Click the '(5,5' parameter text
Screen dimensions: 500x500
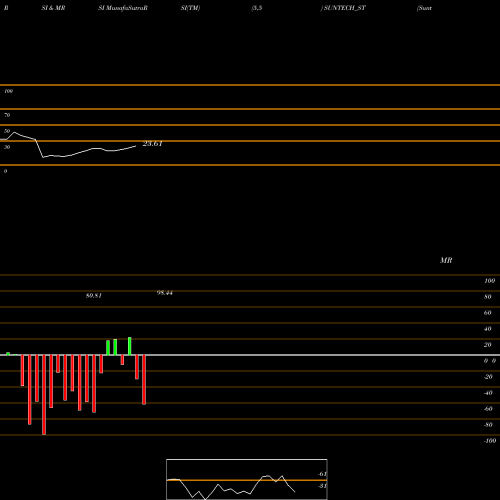click(x=257, y=8)
